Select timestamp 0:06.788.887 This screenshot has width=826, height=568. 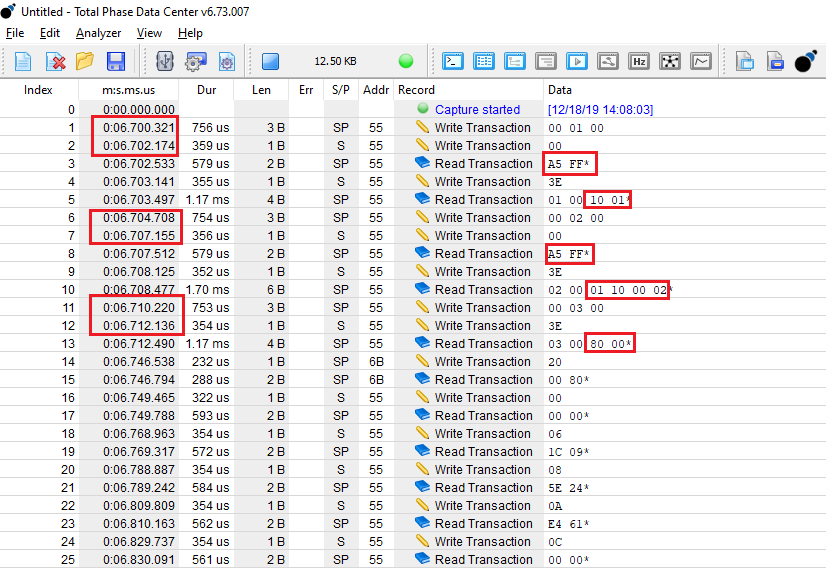tap(139, 469)
